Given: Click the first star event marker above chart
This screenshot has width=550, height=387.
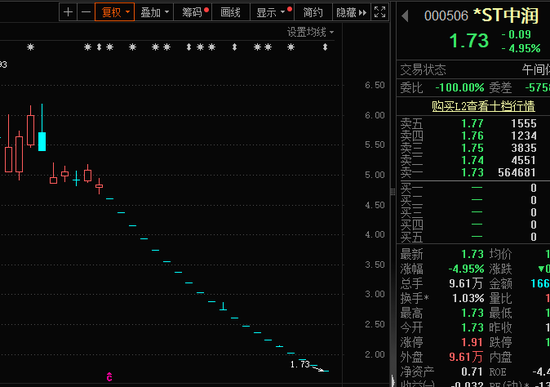Looking at the screenshot, I should point(31,47).
